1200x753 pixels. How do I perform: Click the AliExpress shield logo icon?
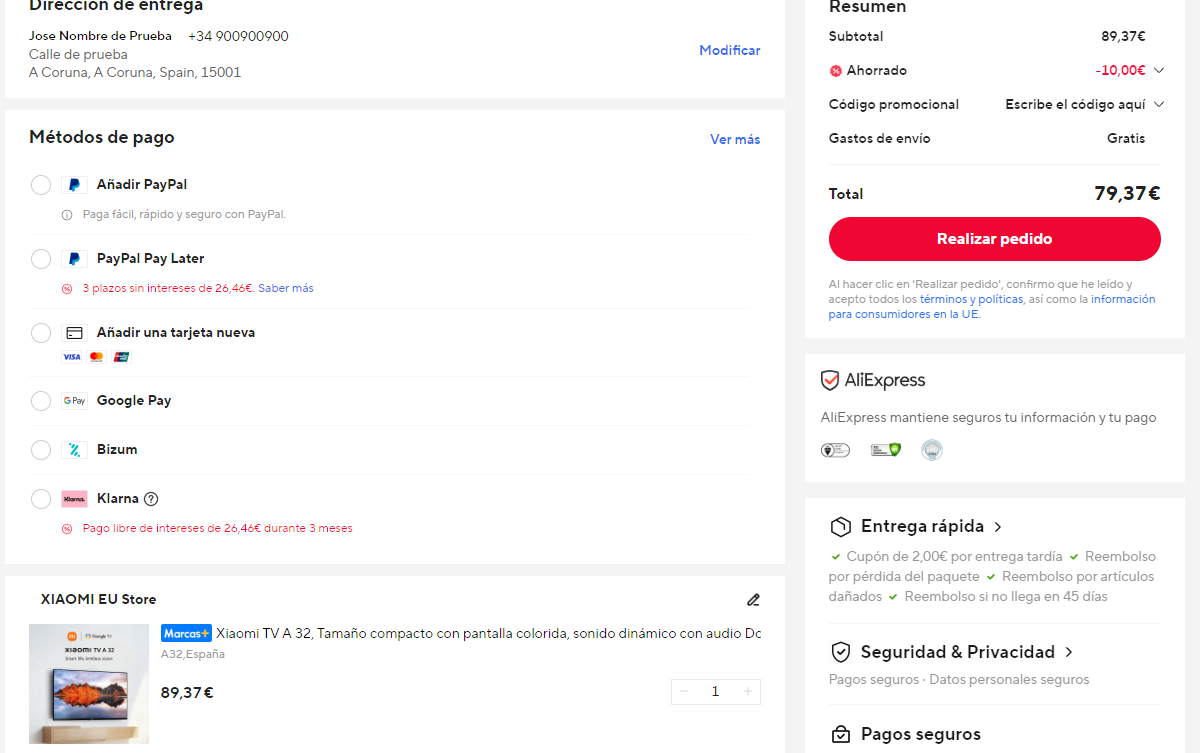point(830,381)
